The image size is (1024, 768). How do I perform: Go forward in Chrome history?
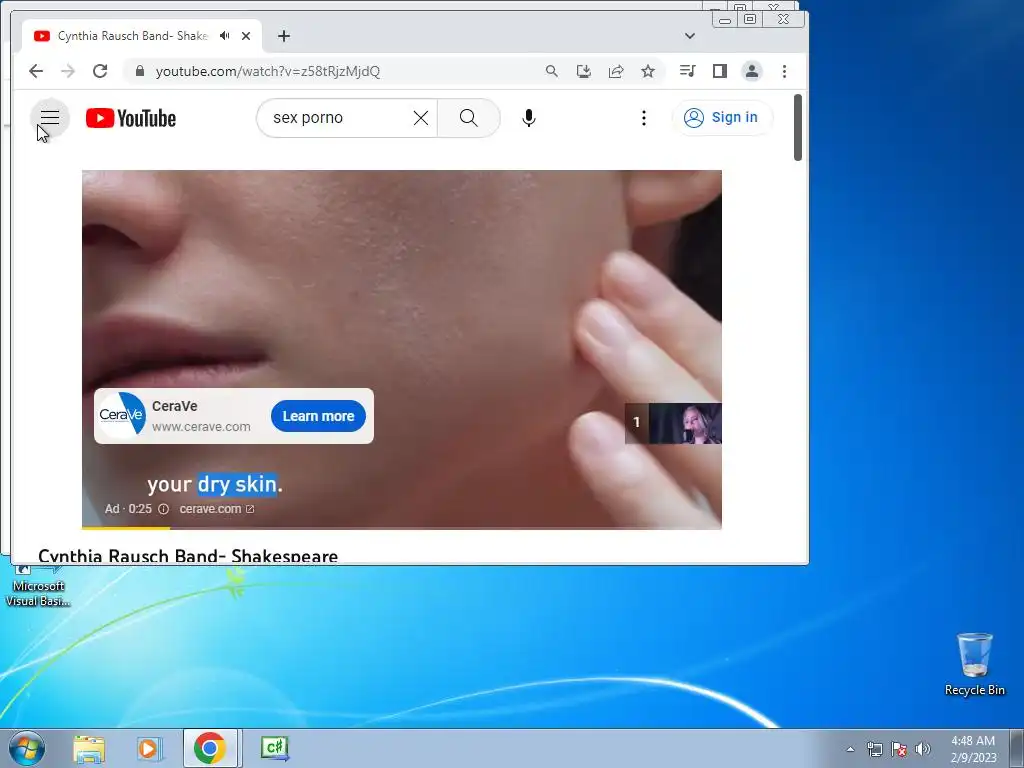pyautogui.click(x=68, y=71)
